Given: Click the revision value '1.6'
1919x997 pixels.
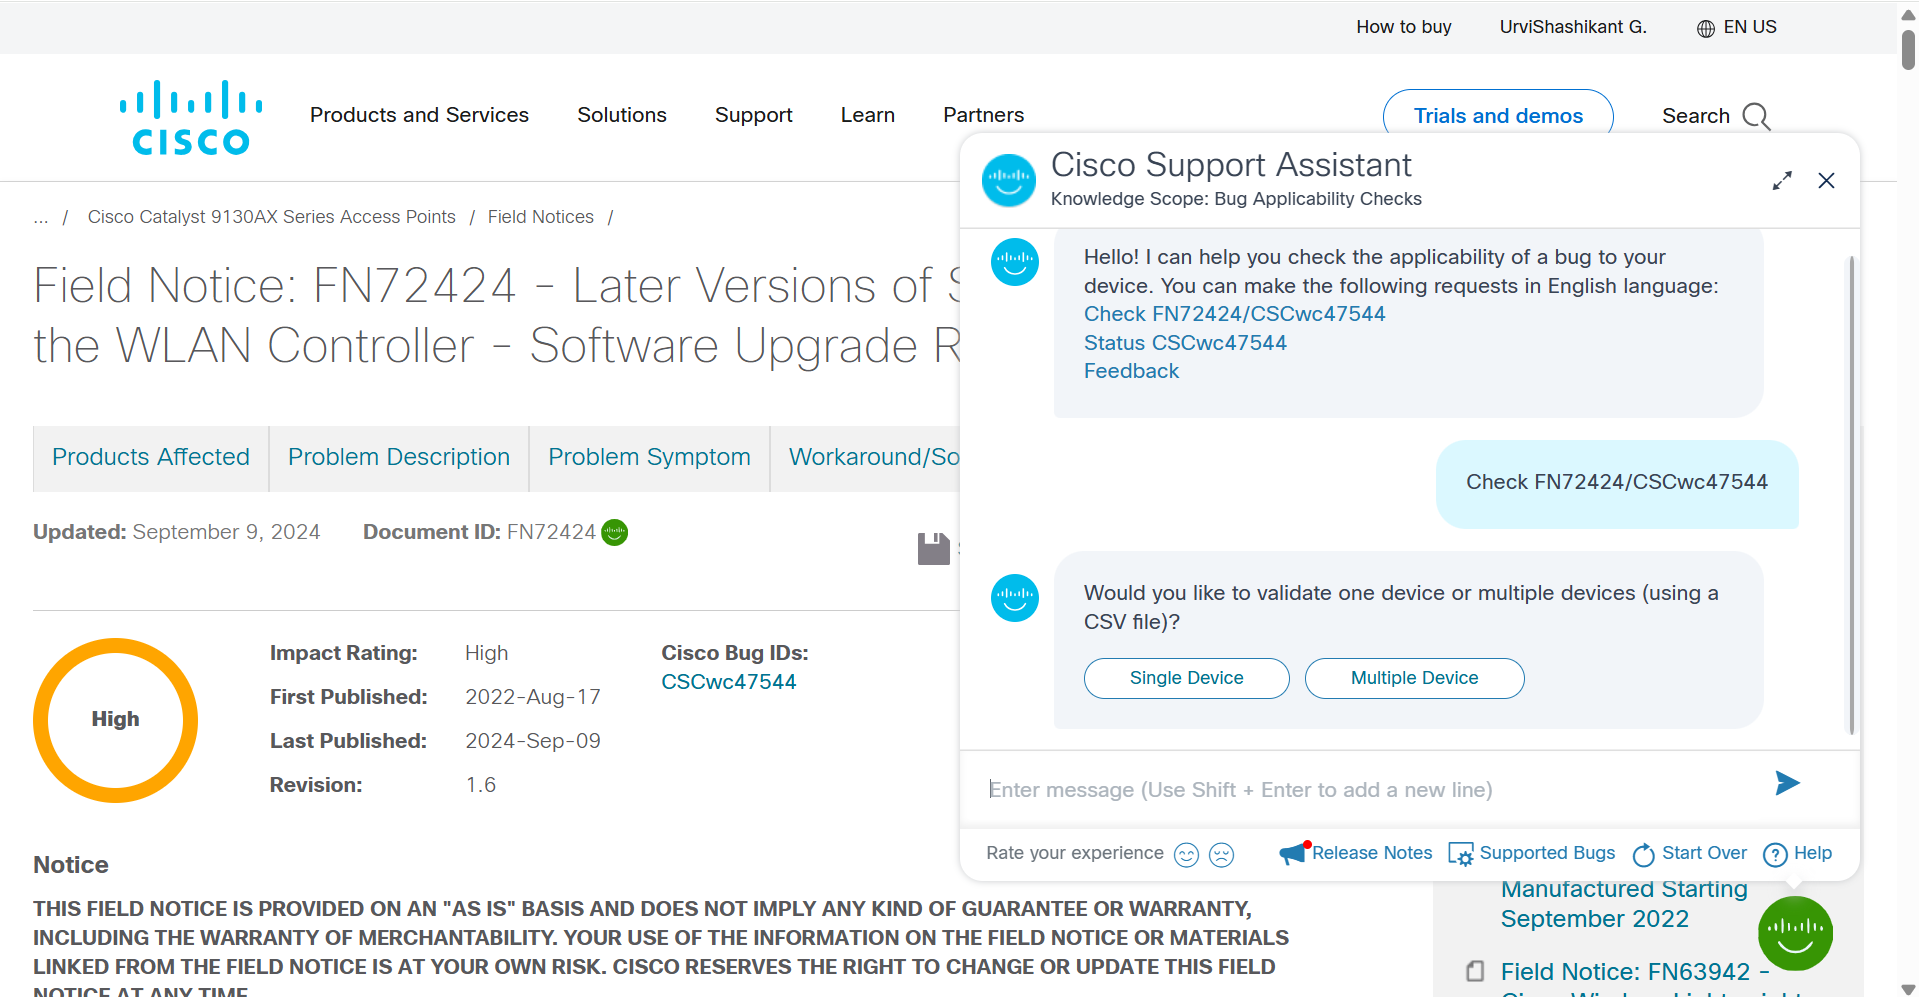Looking at the screenshot, I should click(x=481, y=785).
